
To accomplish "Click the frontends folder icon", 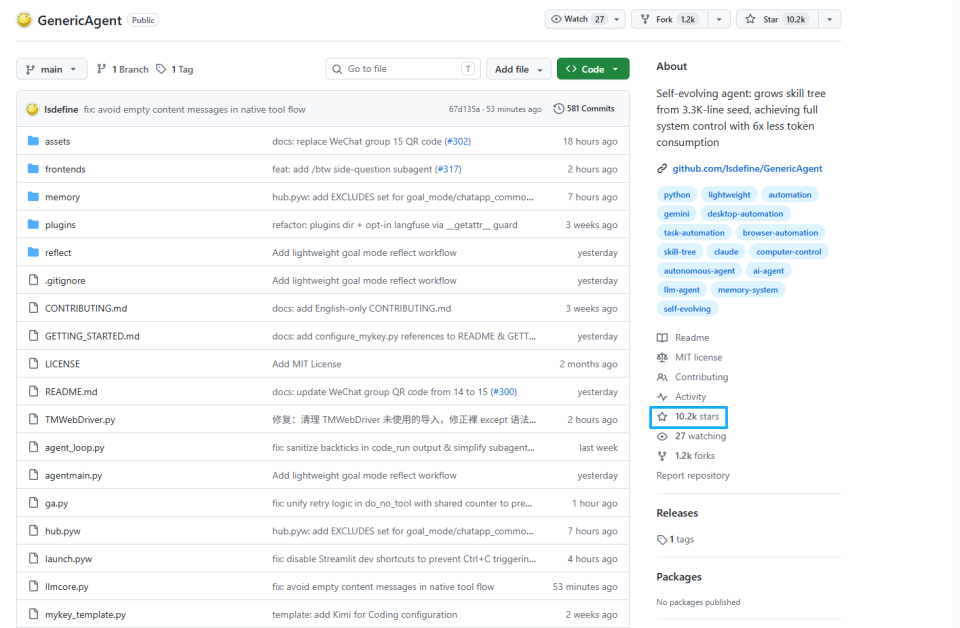I will click(x=34, y=169).
